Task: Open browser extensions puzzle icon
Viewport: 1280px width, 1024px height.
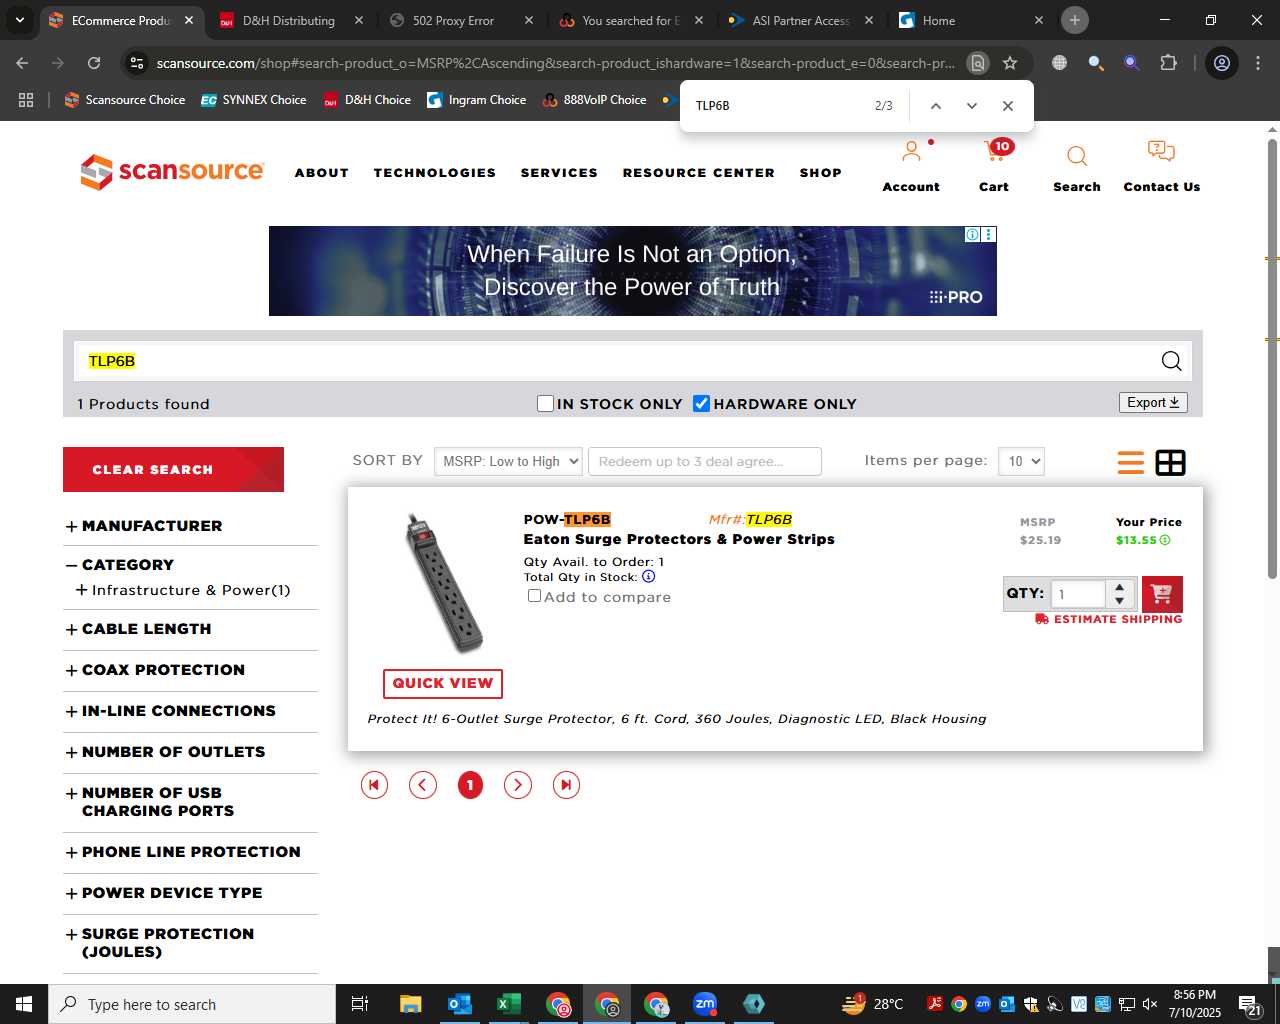Action: (1168, 63)
